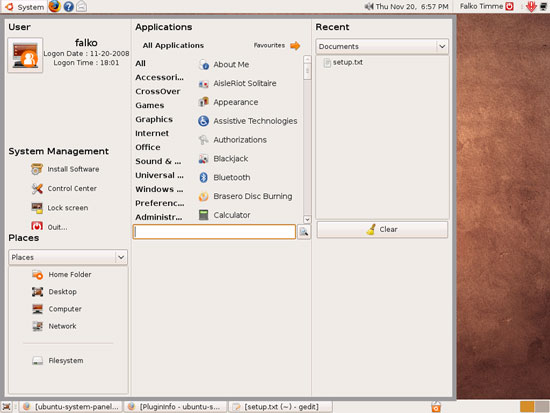550x413 pixels.
Task: Select the Preferences category
Action: point(160,204)
